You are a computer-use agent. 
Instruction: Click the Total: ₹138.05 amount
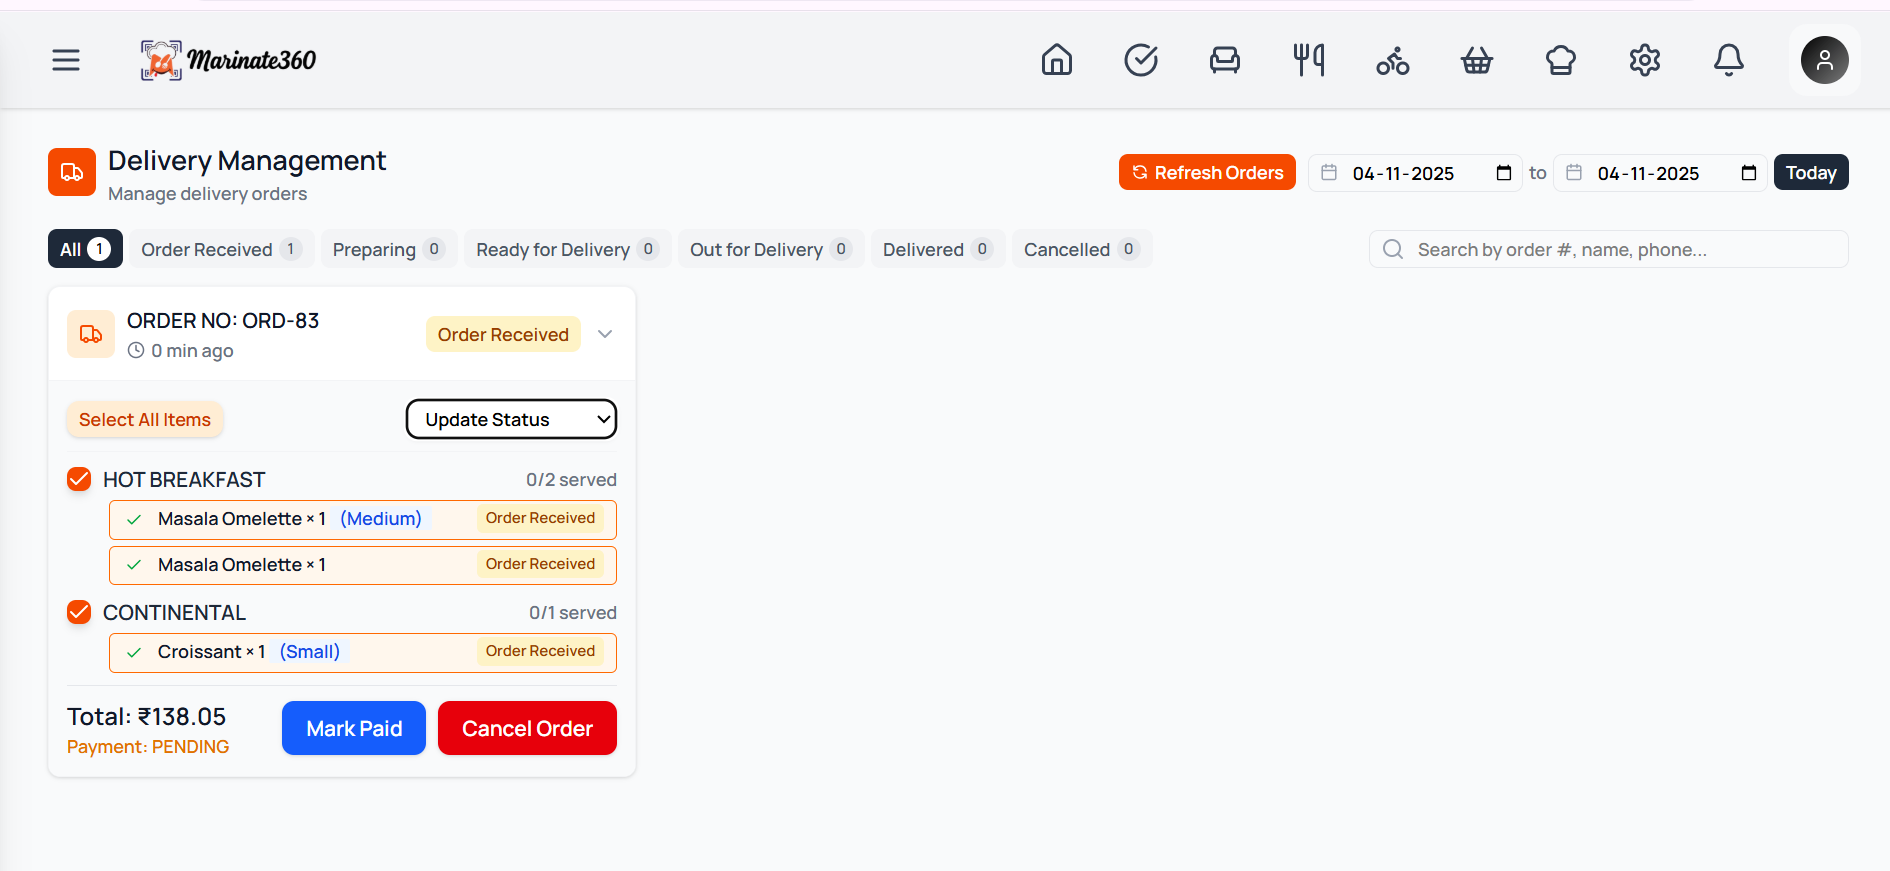[x=147, y=716]
